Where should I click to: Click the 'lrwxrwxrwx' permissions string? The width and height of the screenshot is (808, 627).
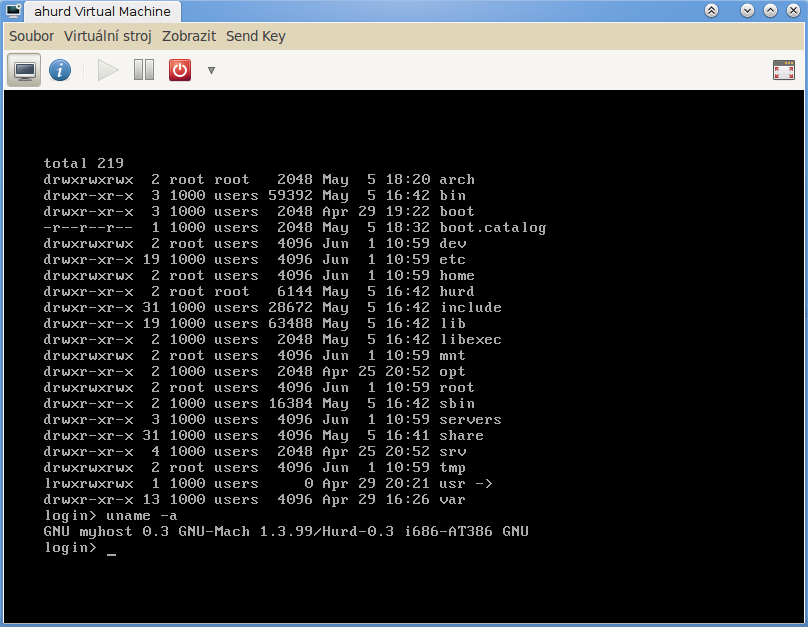coord(89,483)
